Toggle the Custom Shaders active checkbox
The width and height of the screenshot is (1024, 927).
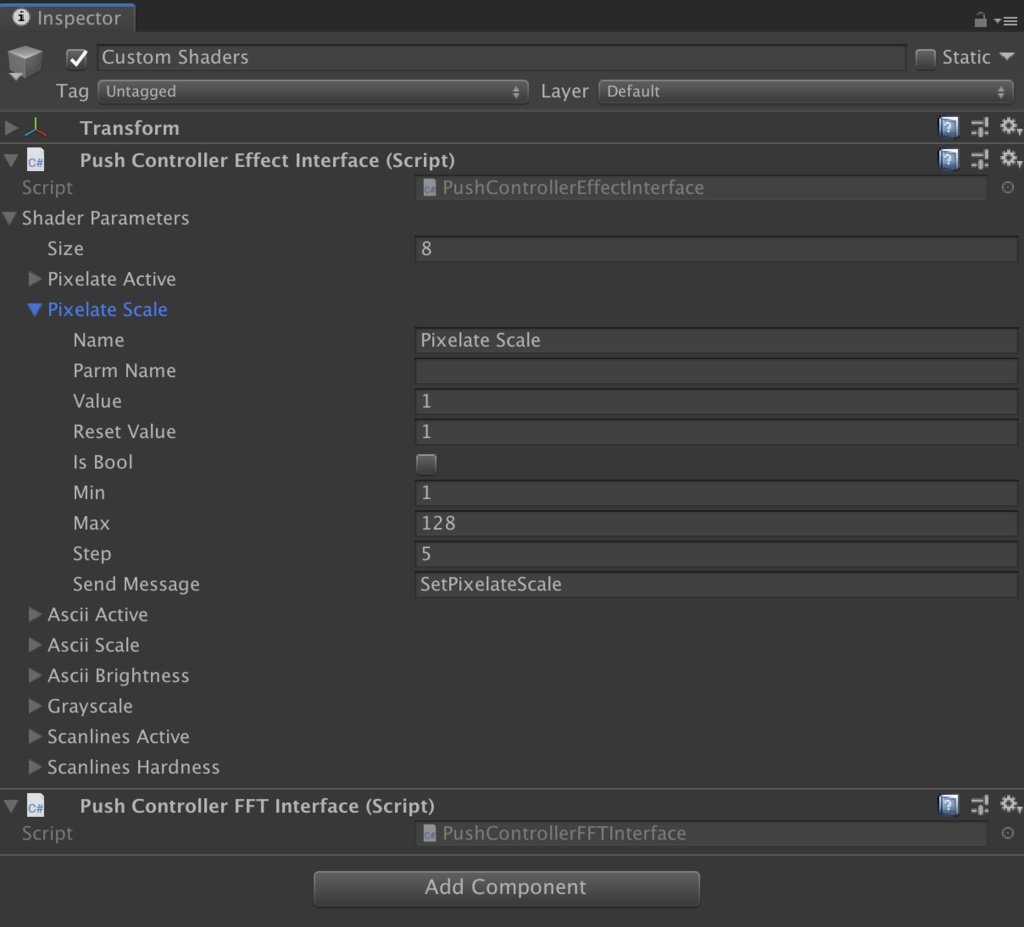click(x=77, y=58)
